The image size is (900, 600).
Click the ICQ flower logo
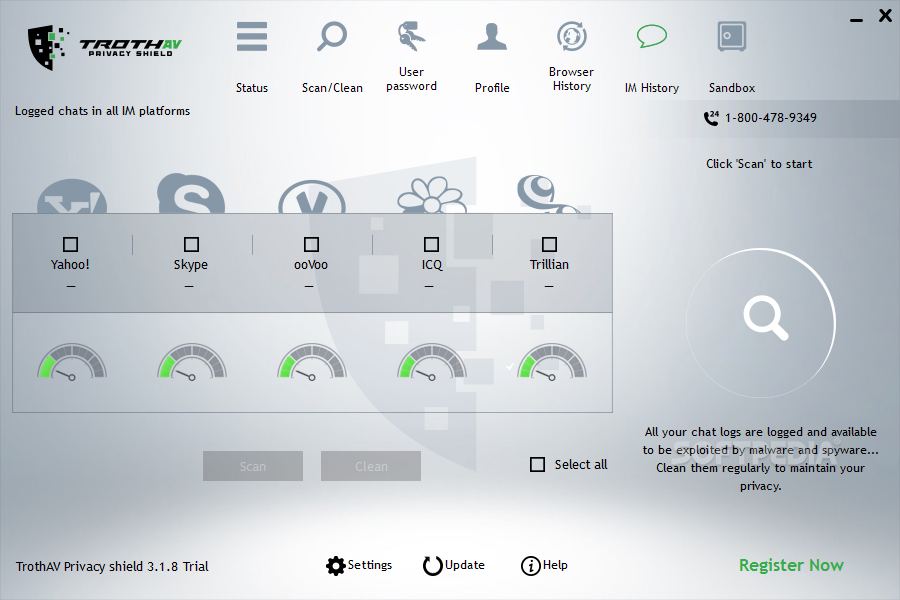pyautogui.click(x=432, y=195)
